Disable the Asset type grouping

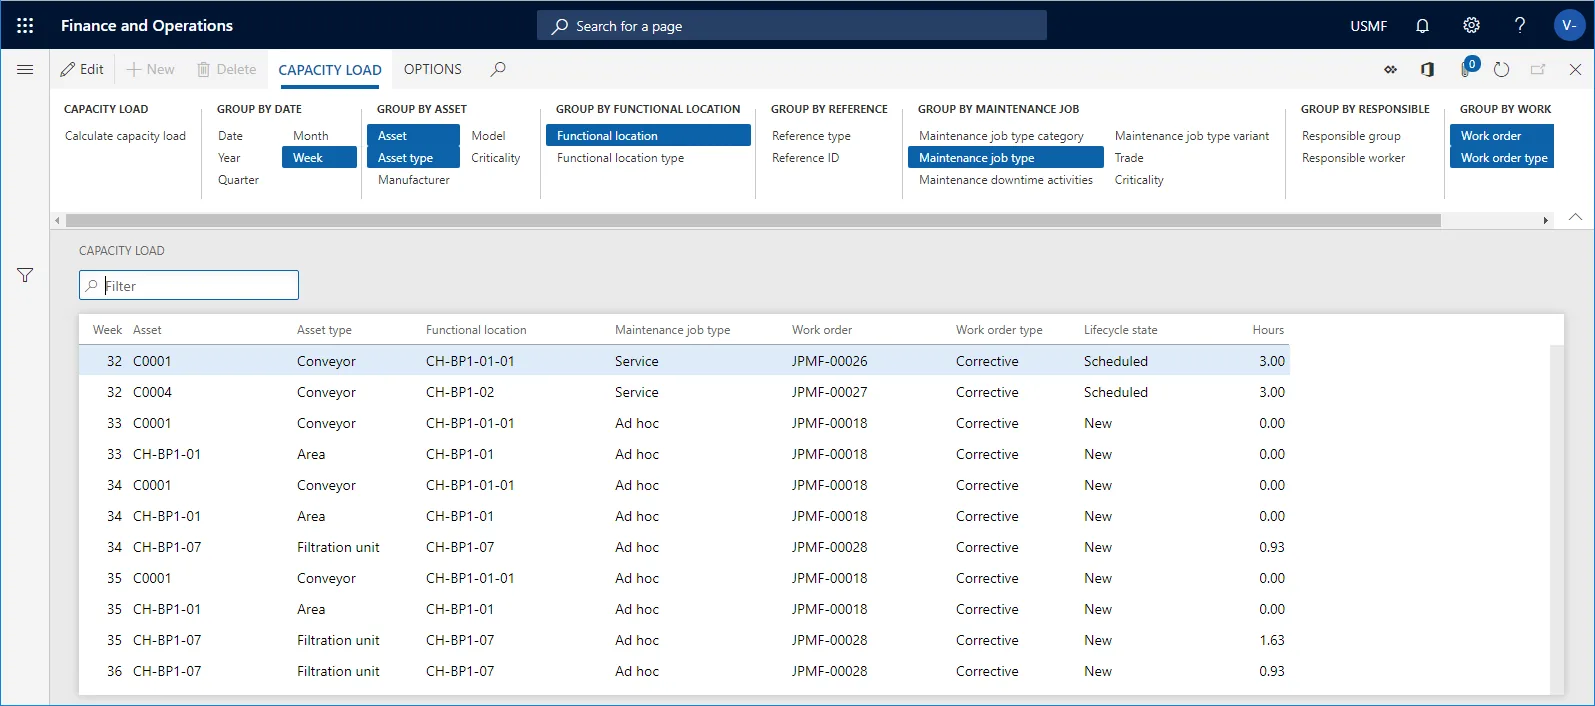pyautogui.click(x=413, y=158)
